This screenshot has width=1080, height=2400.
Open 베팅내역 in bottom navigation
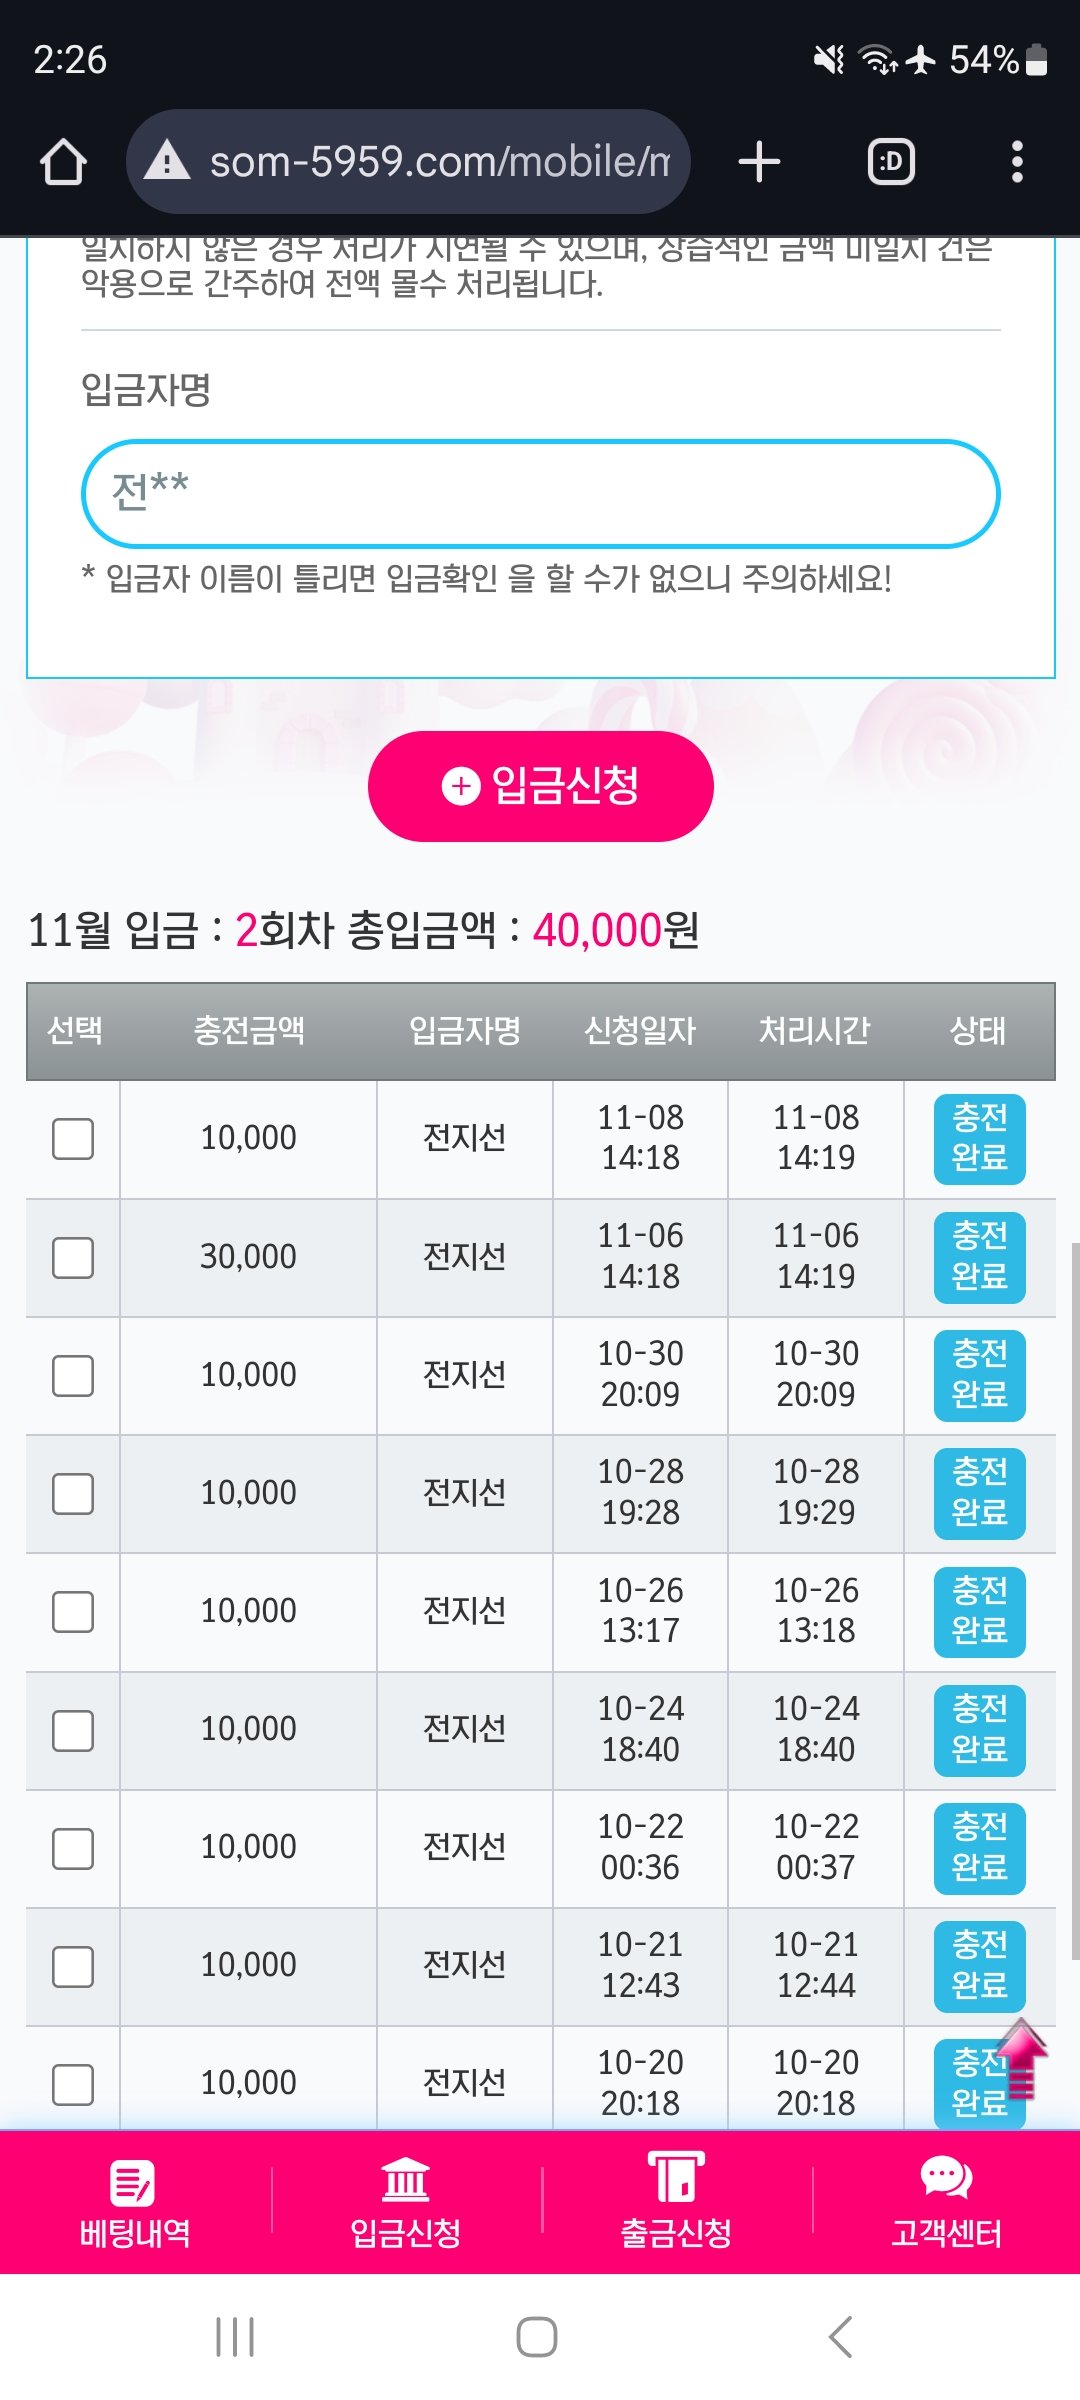pyautogui.click(x=135, y=2204)
